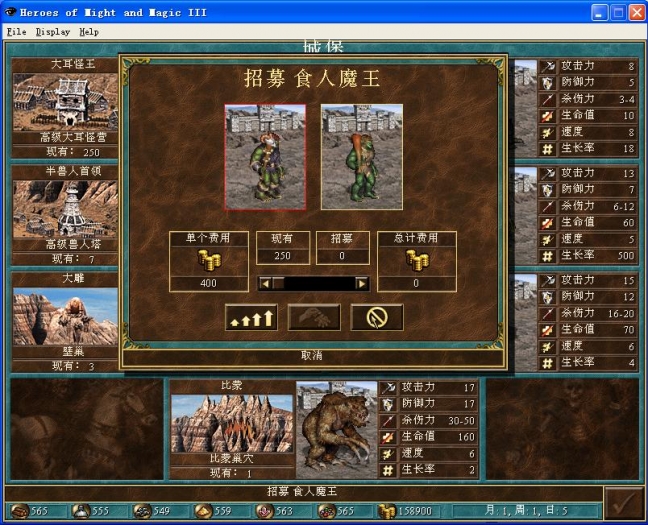Click attack icon with value 8
This screenshot has width=648, height=525.
pyautogui.click(x=548, y=66)
